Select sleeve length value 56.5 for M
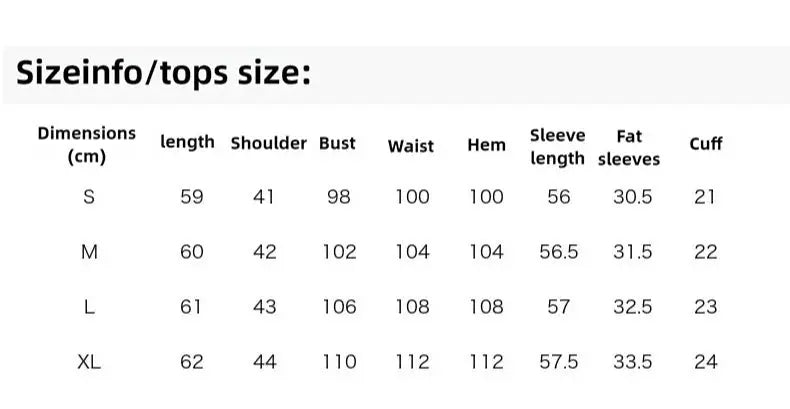Image resolution: width=790 pixels, height=409 pixels. click(x=559, y=251)
